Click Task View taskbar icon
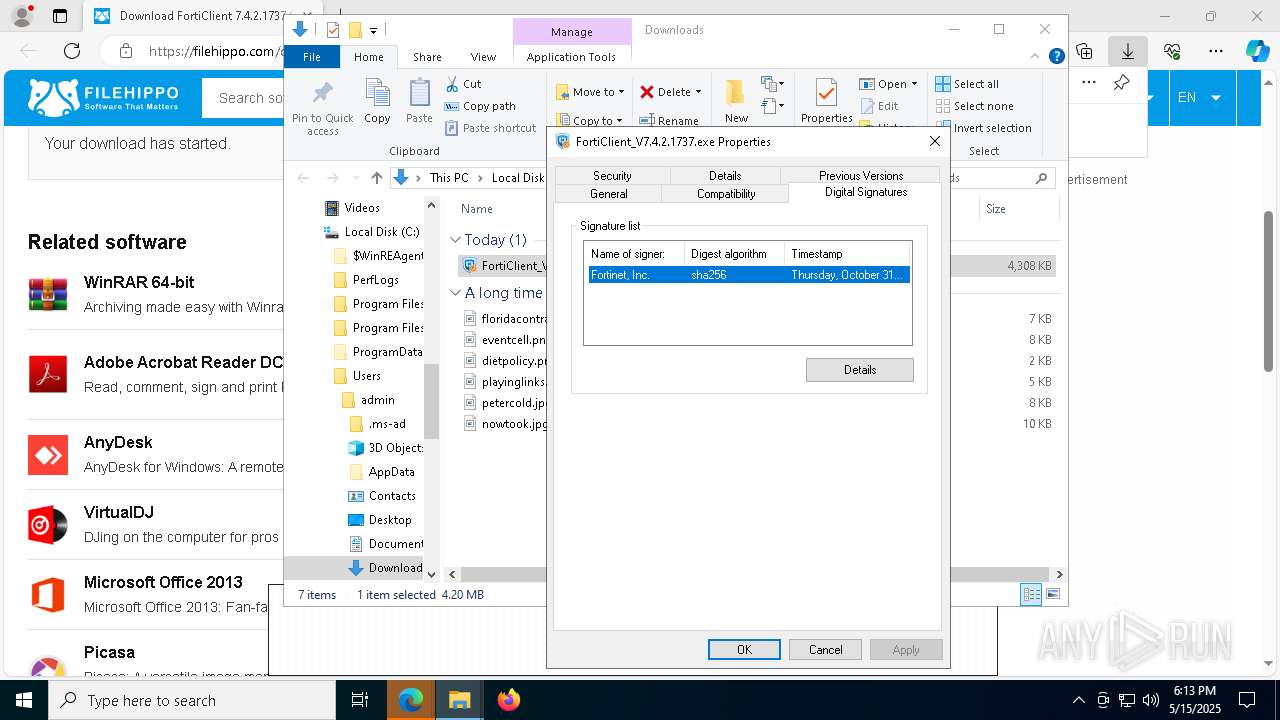The height and width of the screenshot is (720, 1280). pos(360,700)
